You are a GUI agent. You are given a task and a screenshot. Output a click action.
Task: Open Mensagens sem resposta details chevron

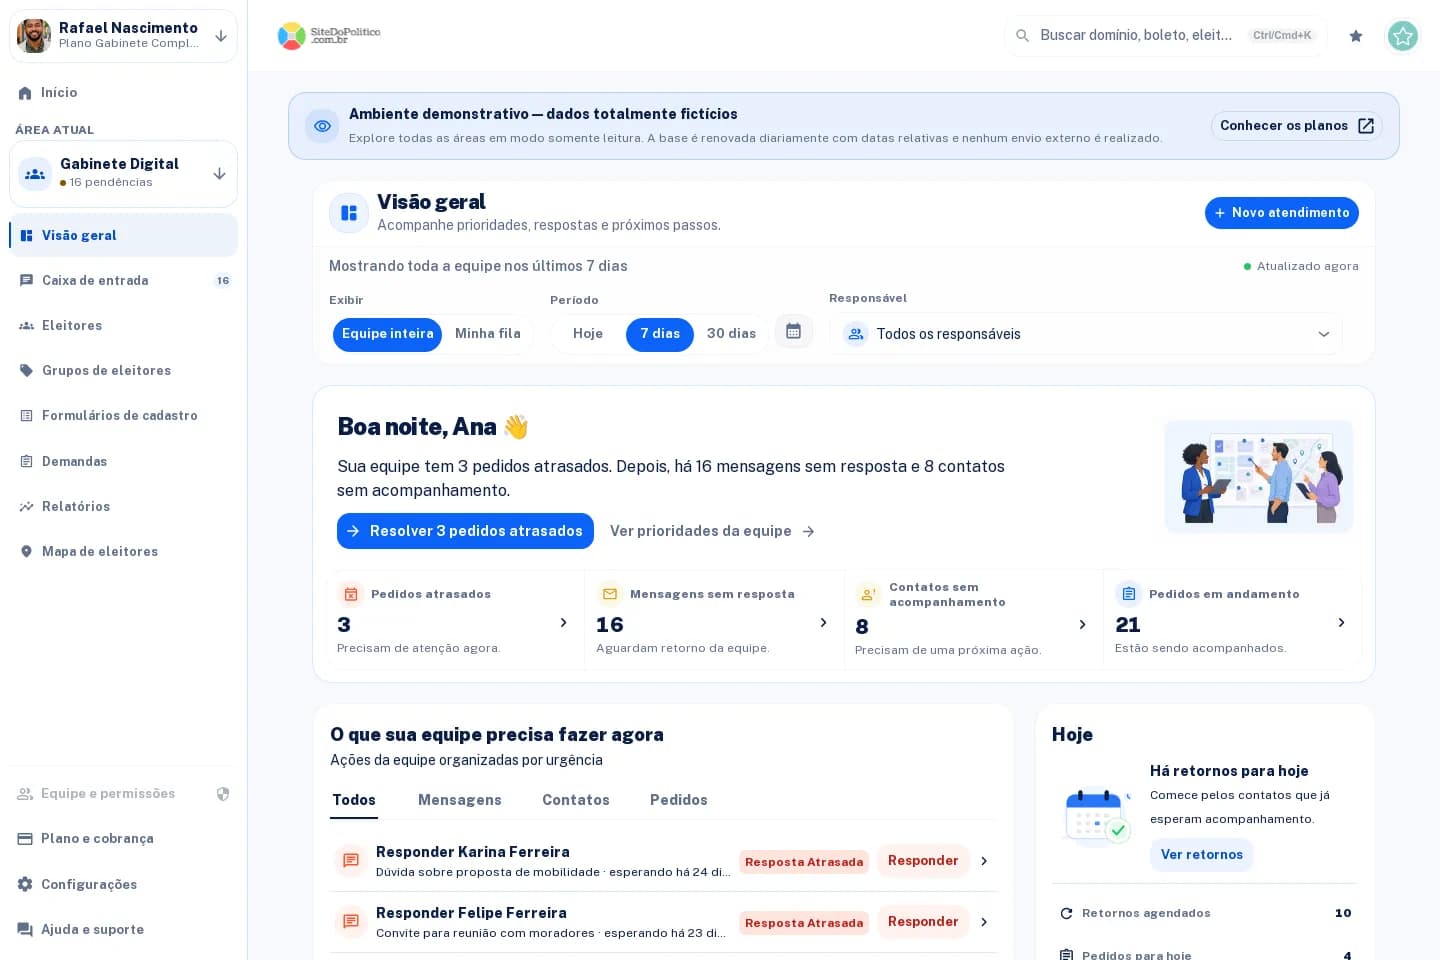tap(823, 623)
